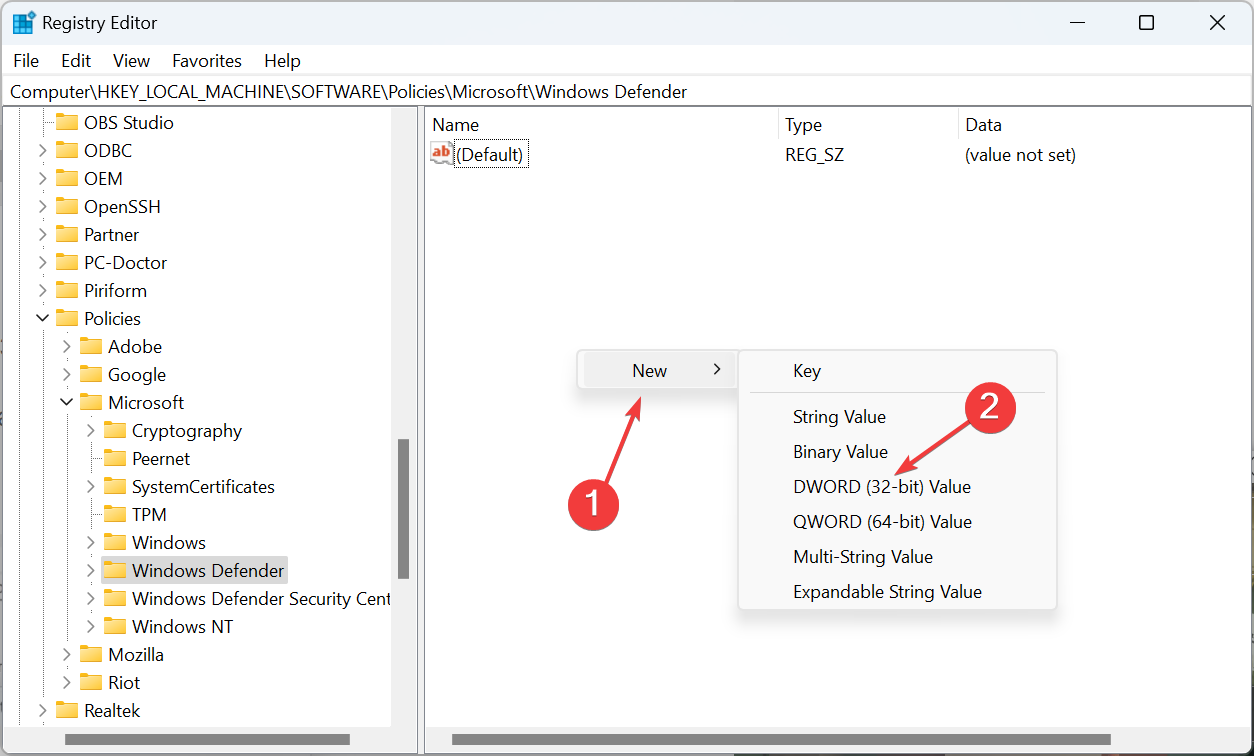Image resolution: width=1254 pixels, height=756 pixels.
Task: Click the TPM folder icon
Action: point(115,515)
